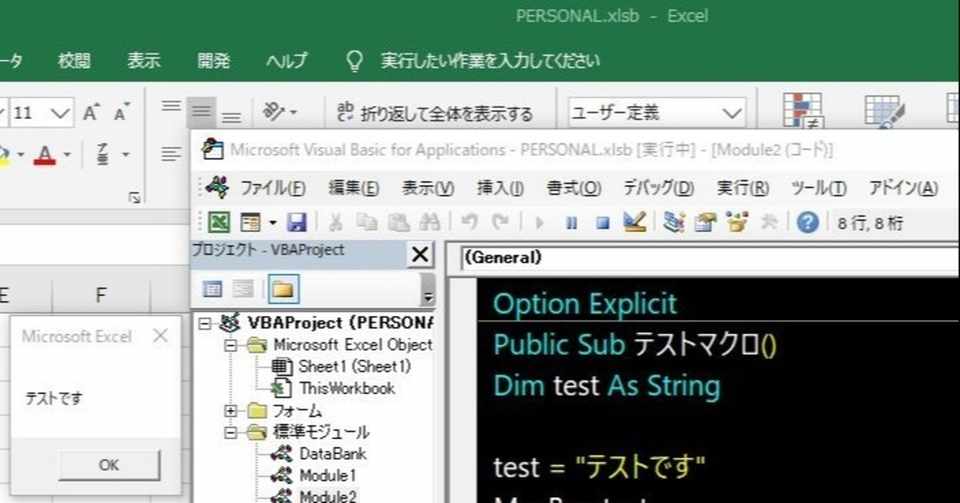
Task: Click the Undo icon in VBA toolbar
Action: (x=470, y=222)
